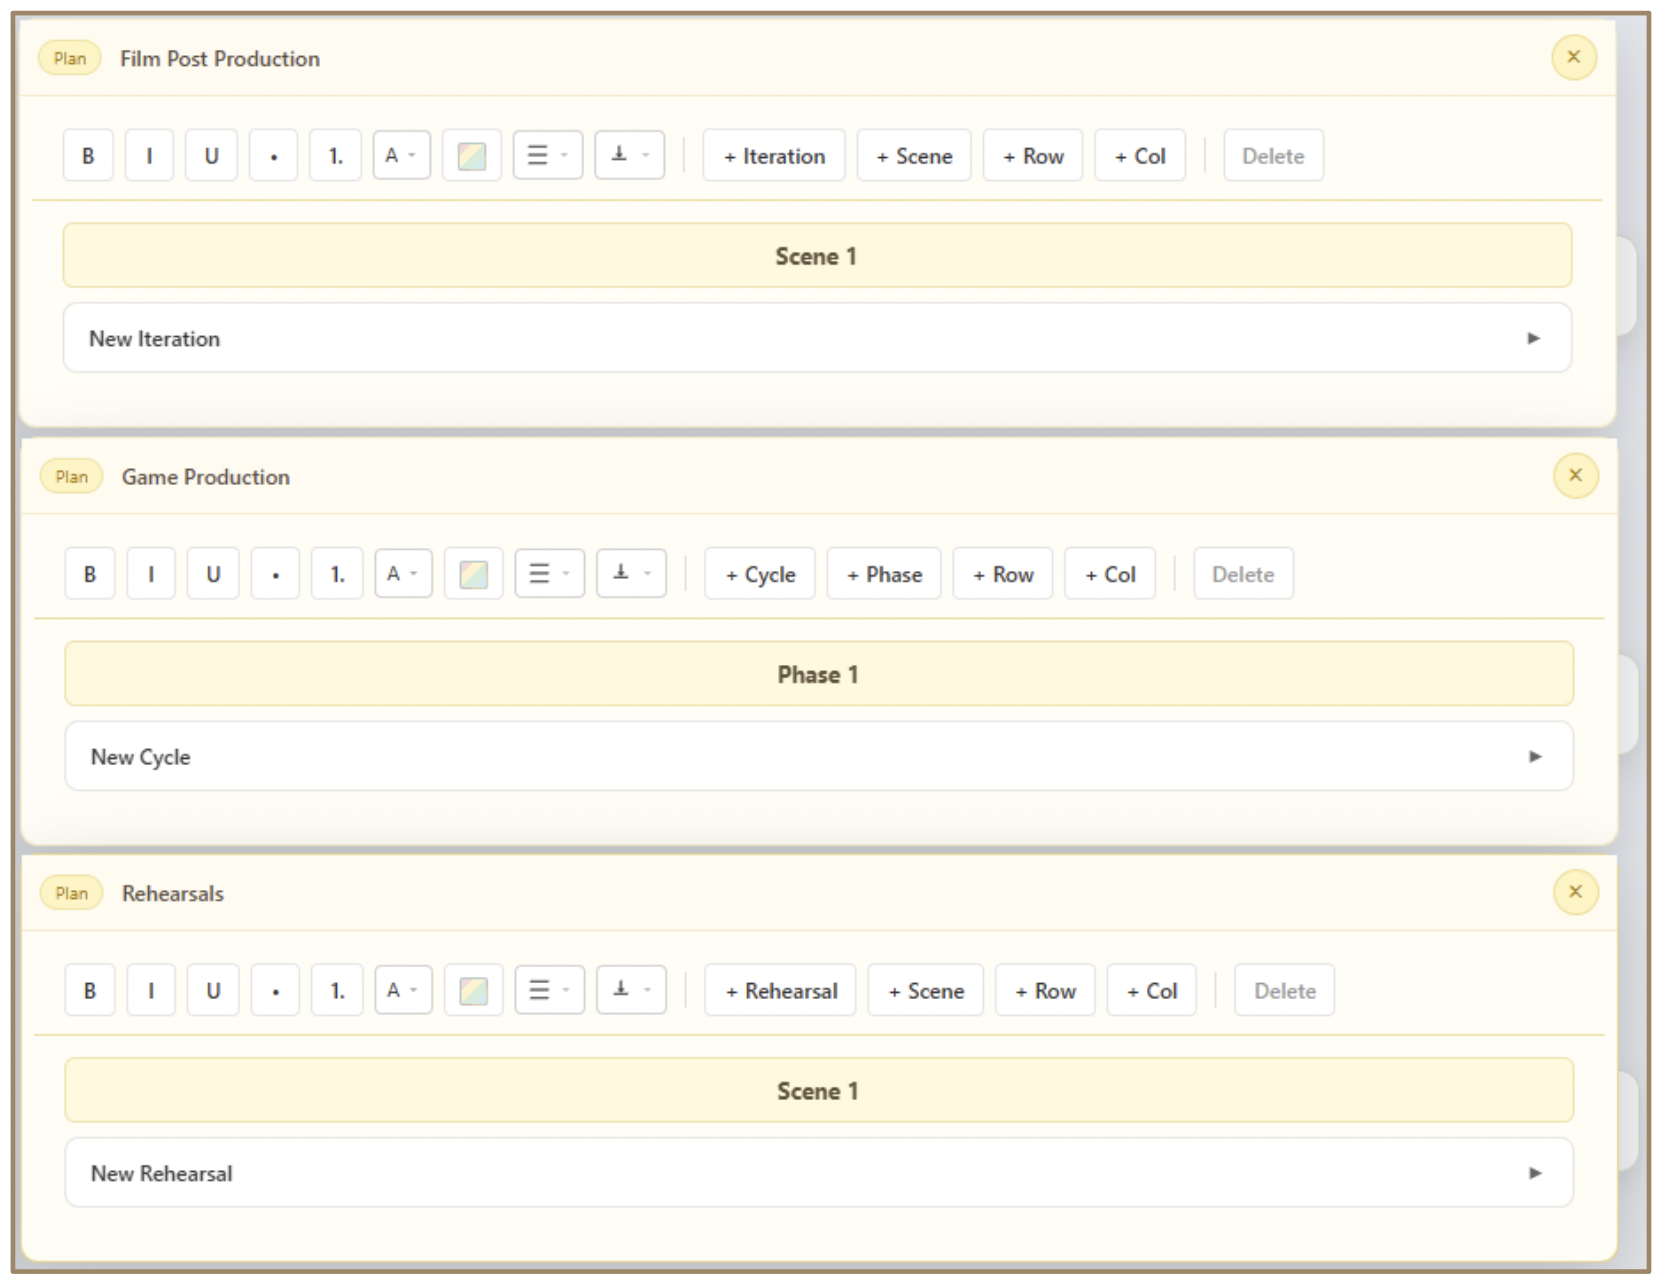Insert numbered list in Game Production
Image resolution: width=1664 pixels, height=1286 pixels.
click(337, 574)
